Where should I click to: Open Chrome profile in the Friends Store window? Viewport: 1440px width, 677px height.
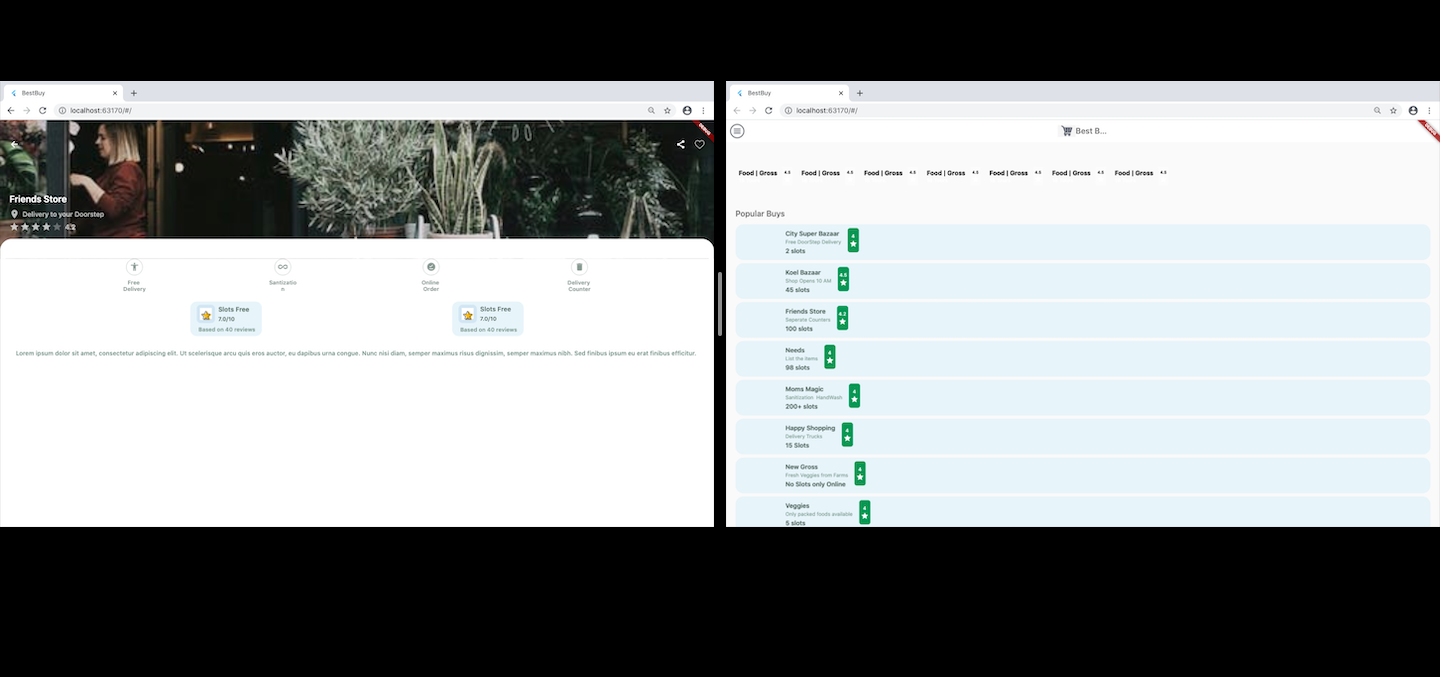point(687,110)
